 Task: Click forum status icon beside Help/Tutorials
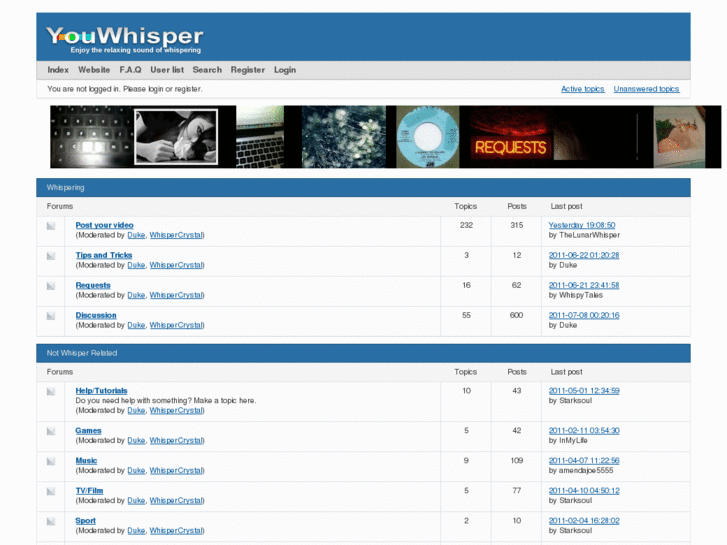pyautogui.click(x=51, y=392)
